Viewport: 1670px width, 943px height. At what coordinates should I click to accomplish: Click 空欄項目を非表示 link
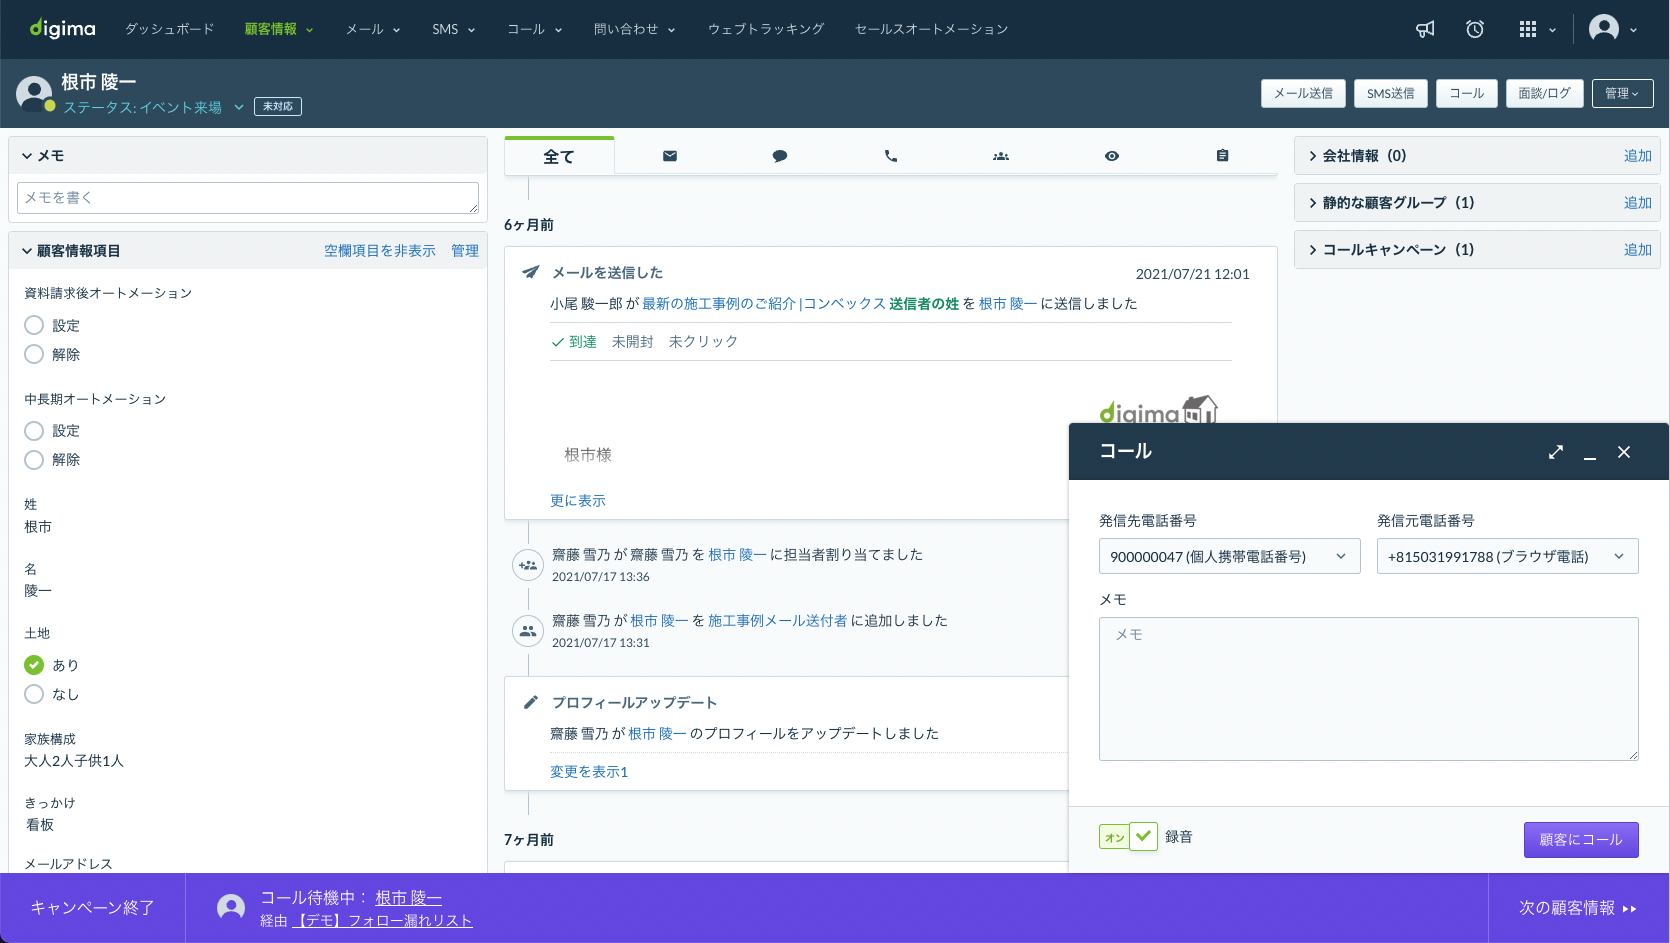380,251
